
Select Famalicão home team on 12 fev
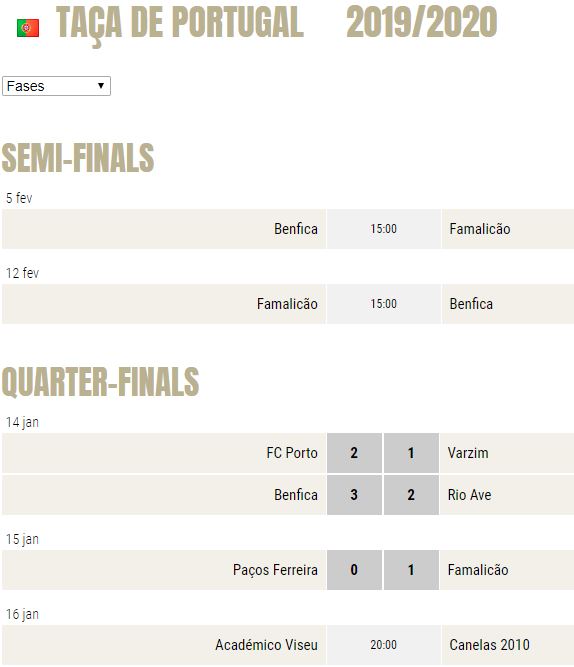(x=287, y=304)
